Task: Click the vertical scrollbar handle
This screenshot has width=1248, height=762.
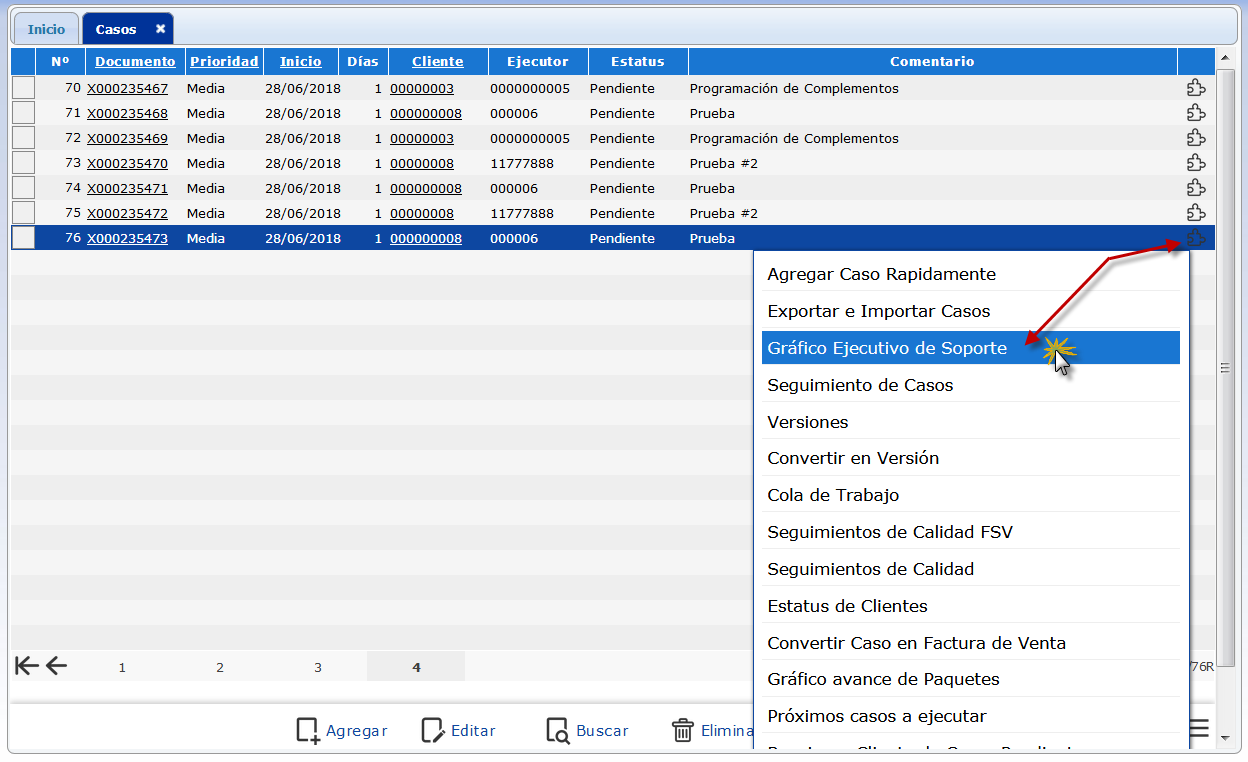Action: pyautogui.click(x=1224, y=368)
